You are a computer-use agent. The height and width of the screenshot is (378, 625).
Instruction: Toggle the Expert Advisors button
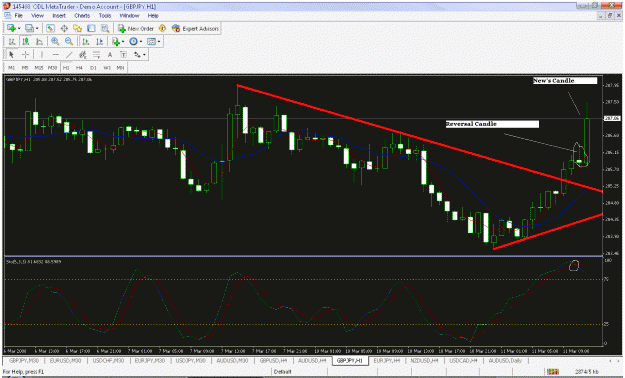(195, 28)
